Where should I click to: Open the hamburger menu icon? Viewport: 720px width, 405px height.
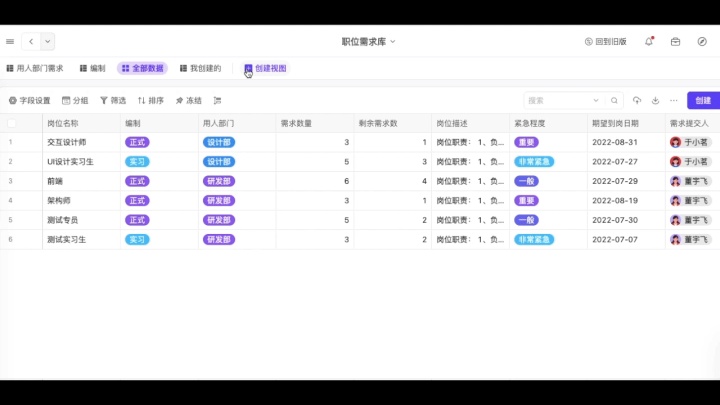[10, 41]
